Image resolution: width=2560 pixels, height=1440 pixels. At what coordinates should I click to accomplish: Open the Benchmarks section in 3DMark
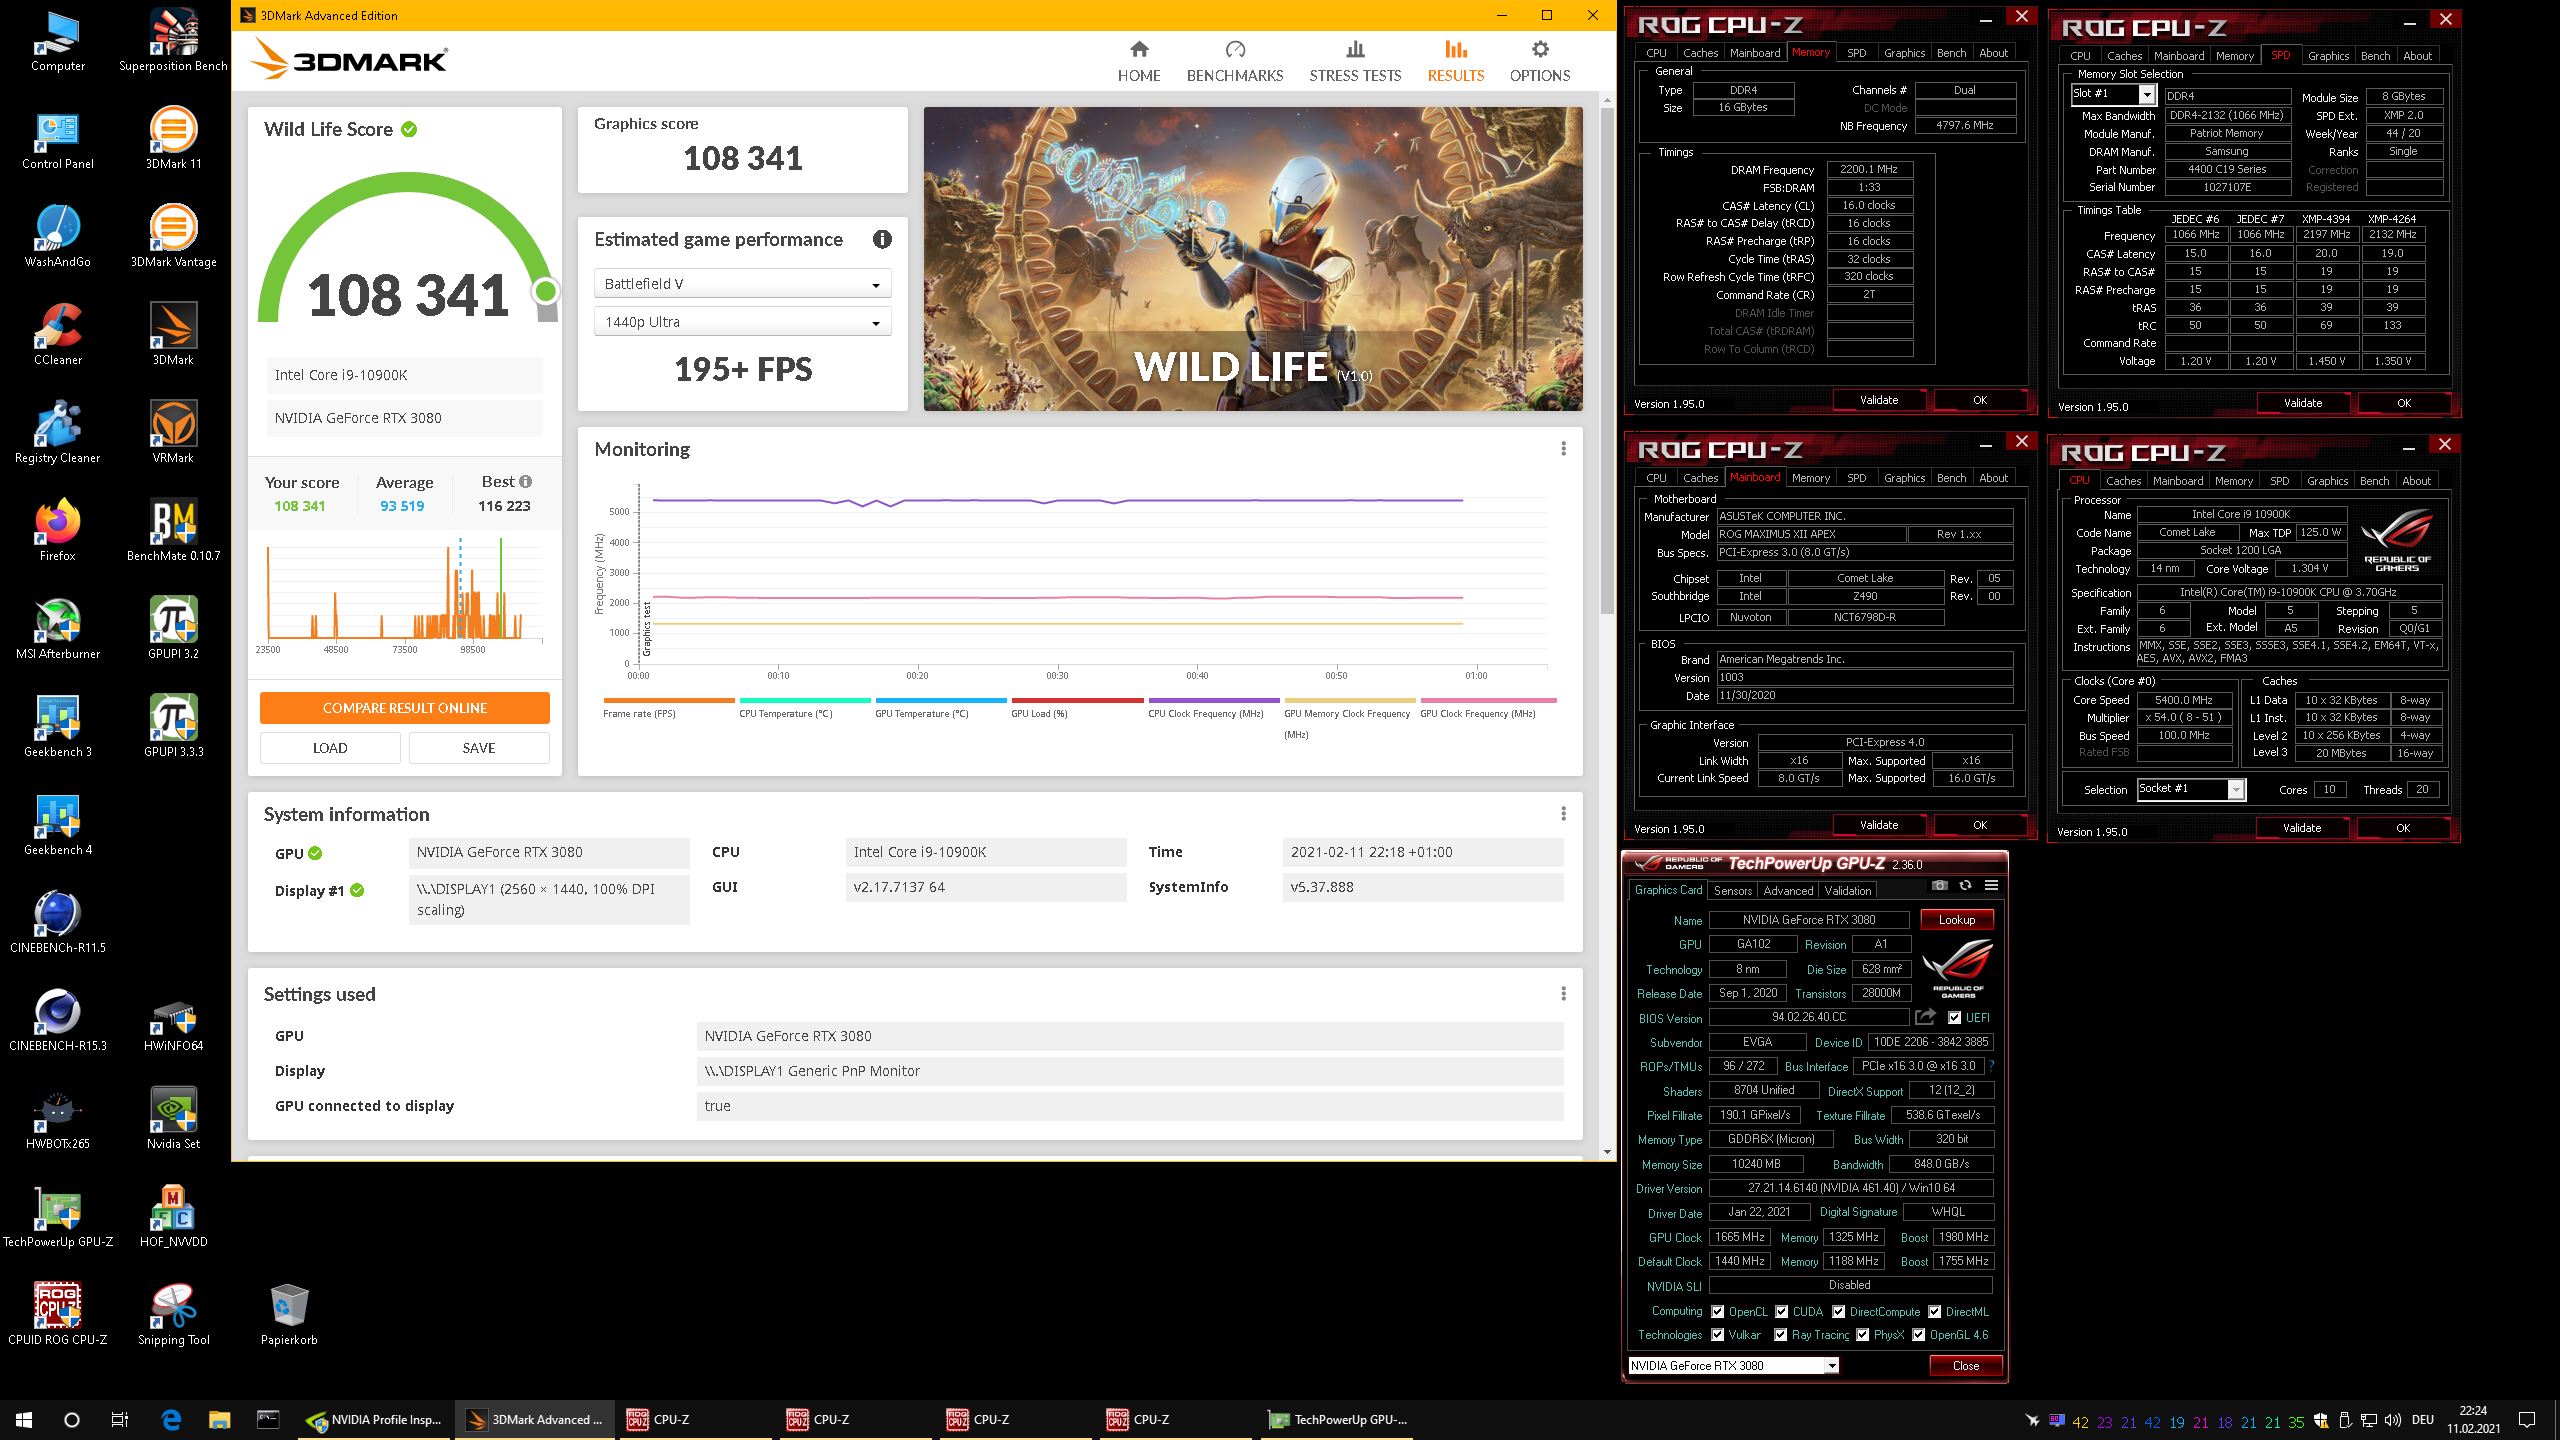point(1234,61)
